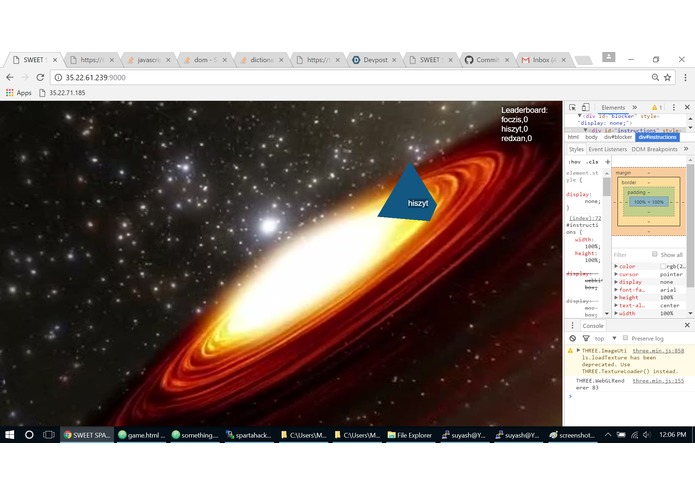This screenshot has width=695, height=494.
Task: Open the Event Listeners sidebar tab
Action: point(607,149)
